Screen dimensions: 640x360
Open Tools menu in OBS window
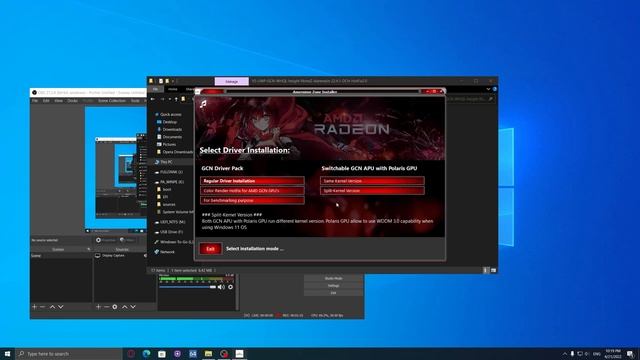point(135,101)
